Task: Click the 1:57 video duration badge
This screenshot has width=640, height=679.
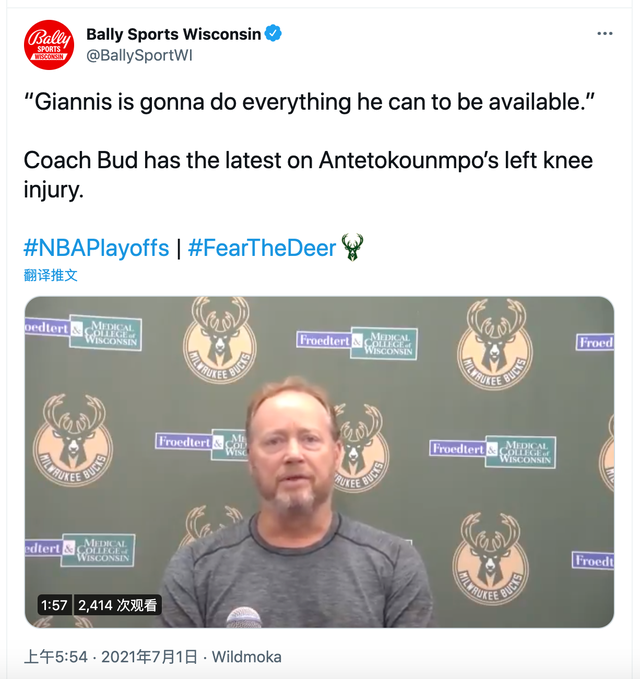Action: tap(54, 605)
